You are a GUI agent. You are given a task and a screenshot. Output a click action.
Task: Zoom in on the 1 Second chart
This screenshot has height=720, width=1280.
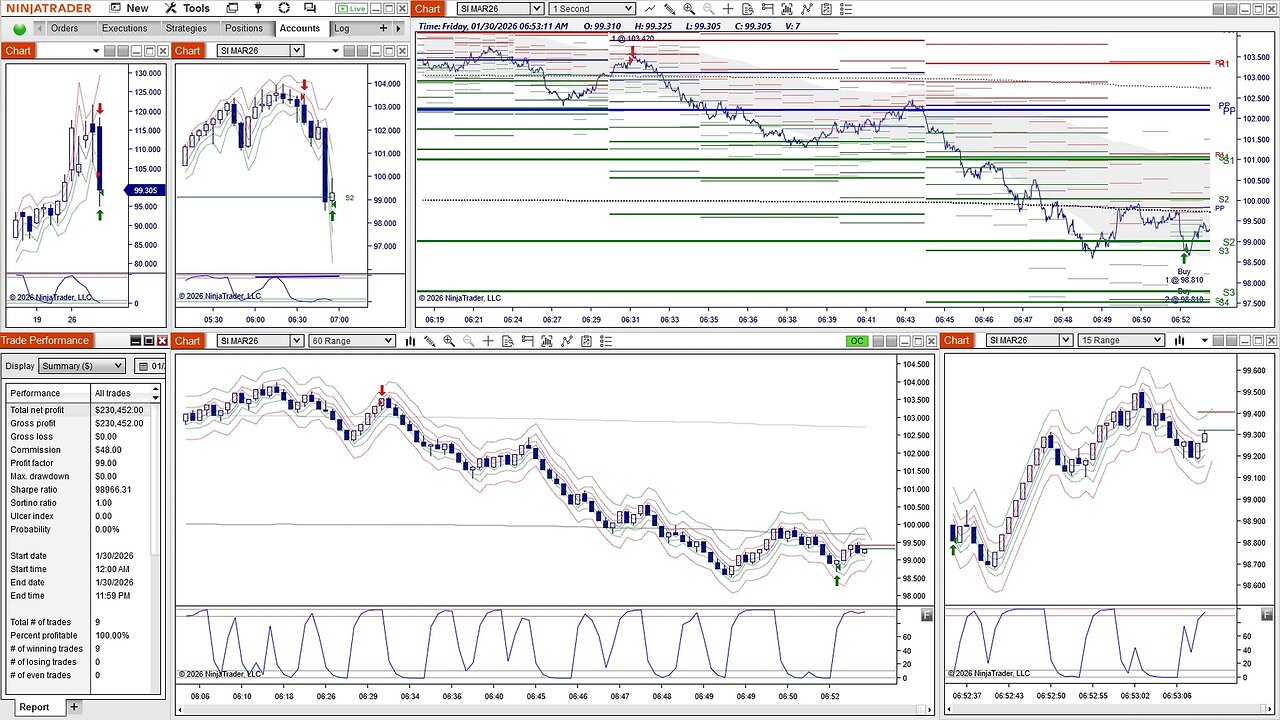[x=689, y=8]
